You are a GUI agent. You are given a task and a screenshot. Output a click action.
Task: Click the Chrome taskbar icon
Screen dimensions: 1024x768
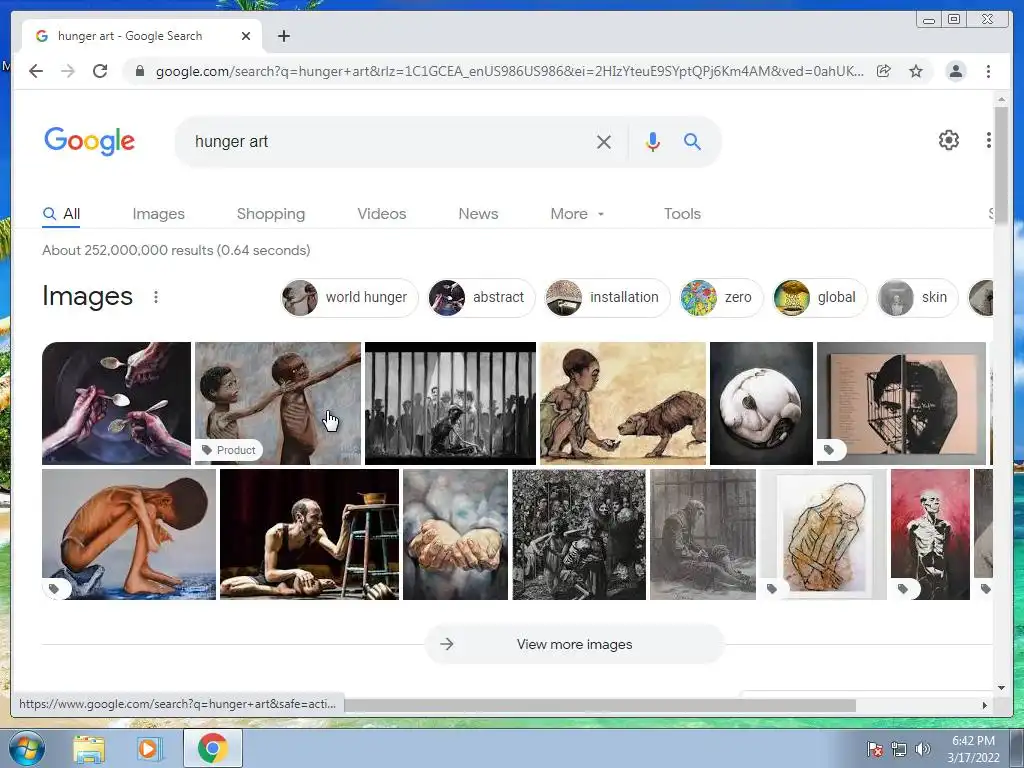coord(212,748)
